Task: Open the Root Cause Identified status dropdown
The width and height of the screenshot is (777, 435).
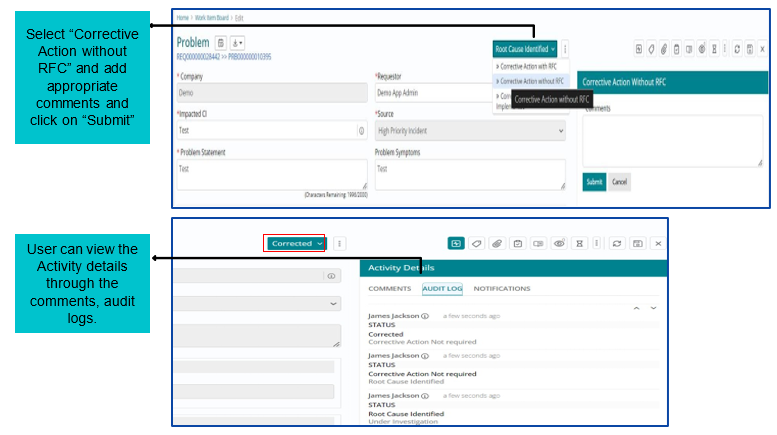Action: click(525, 49)
